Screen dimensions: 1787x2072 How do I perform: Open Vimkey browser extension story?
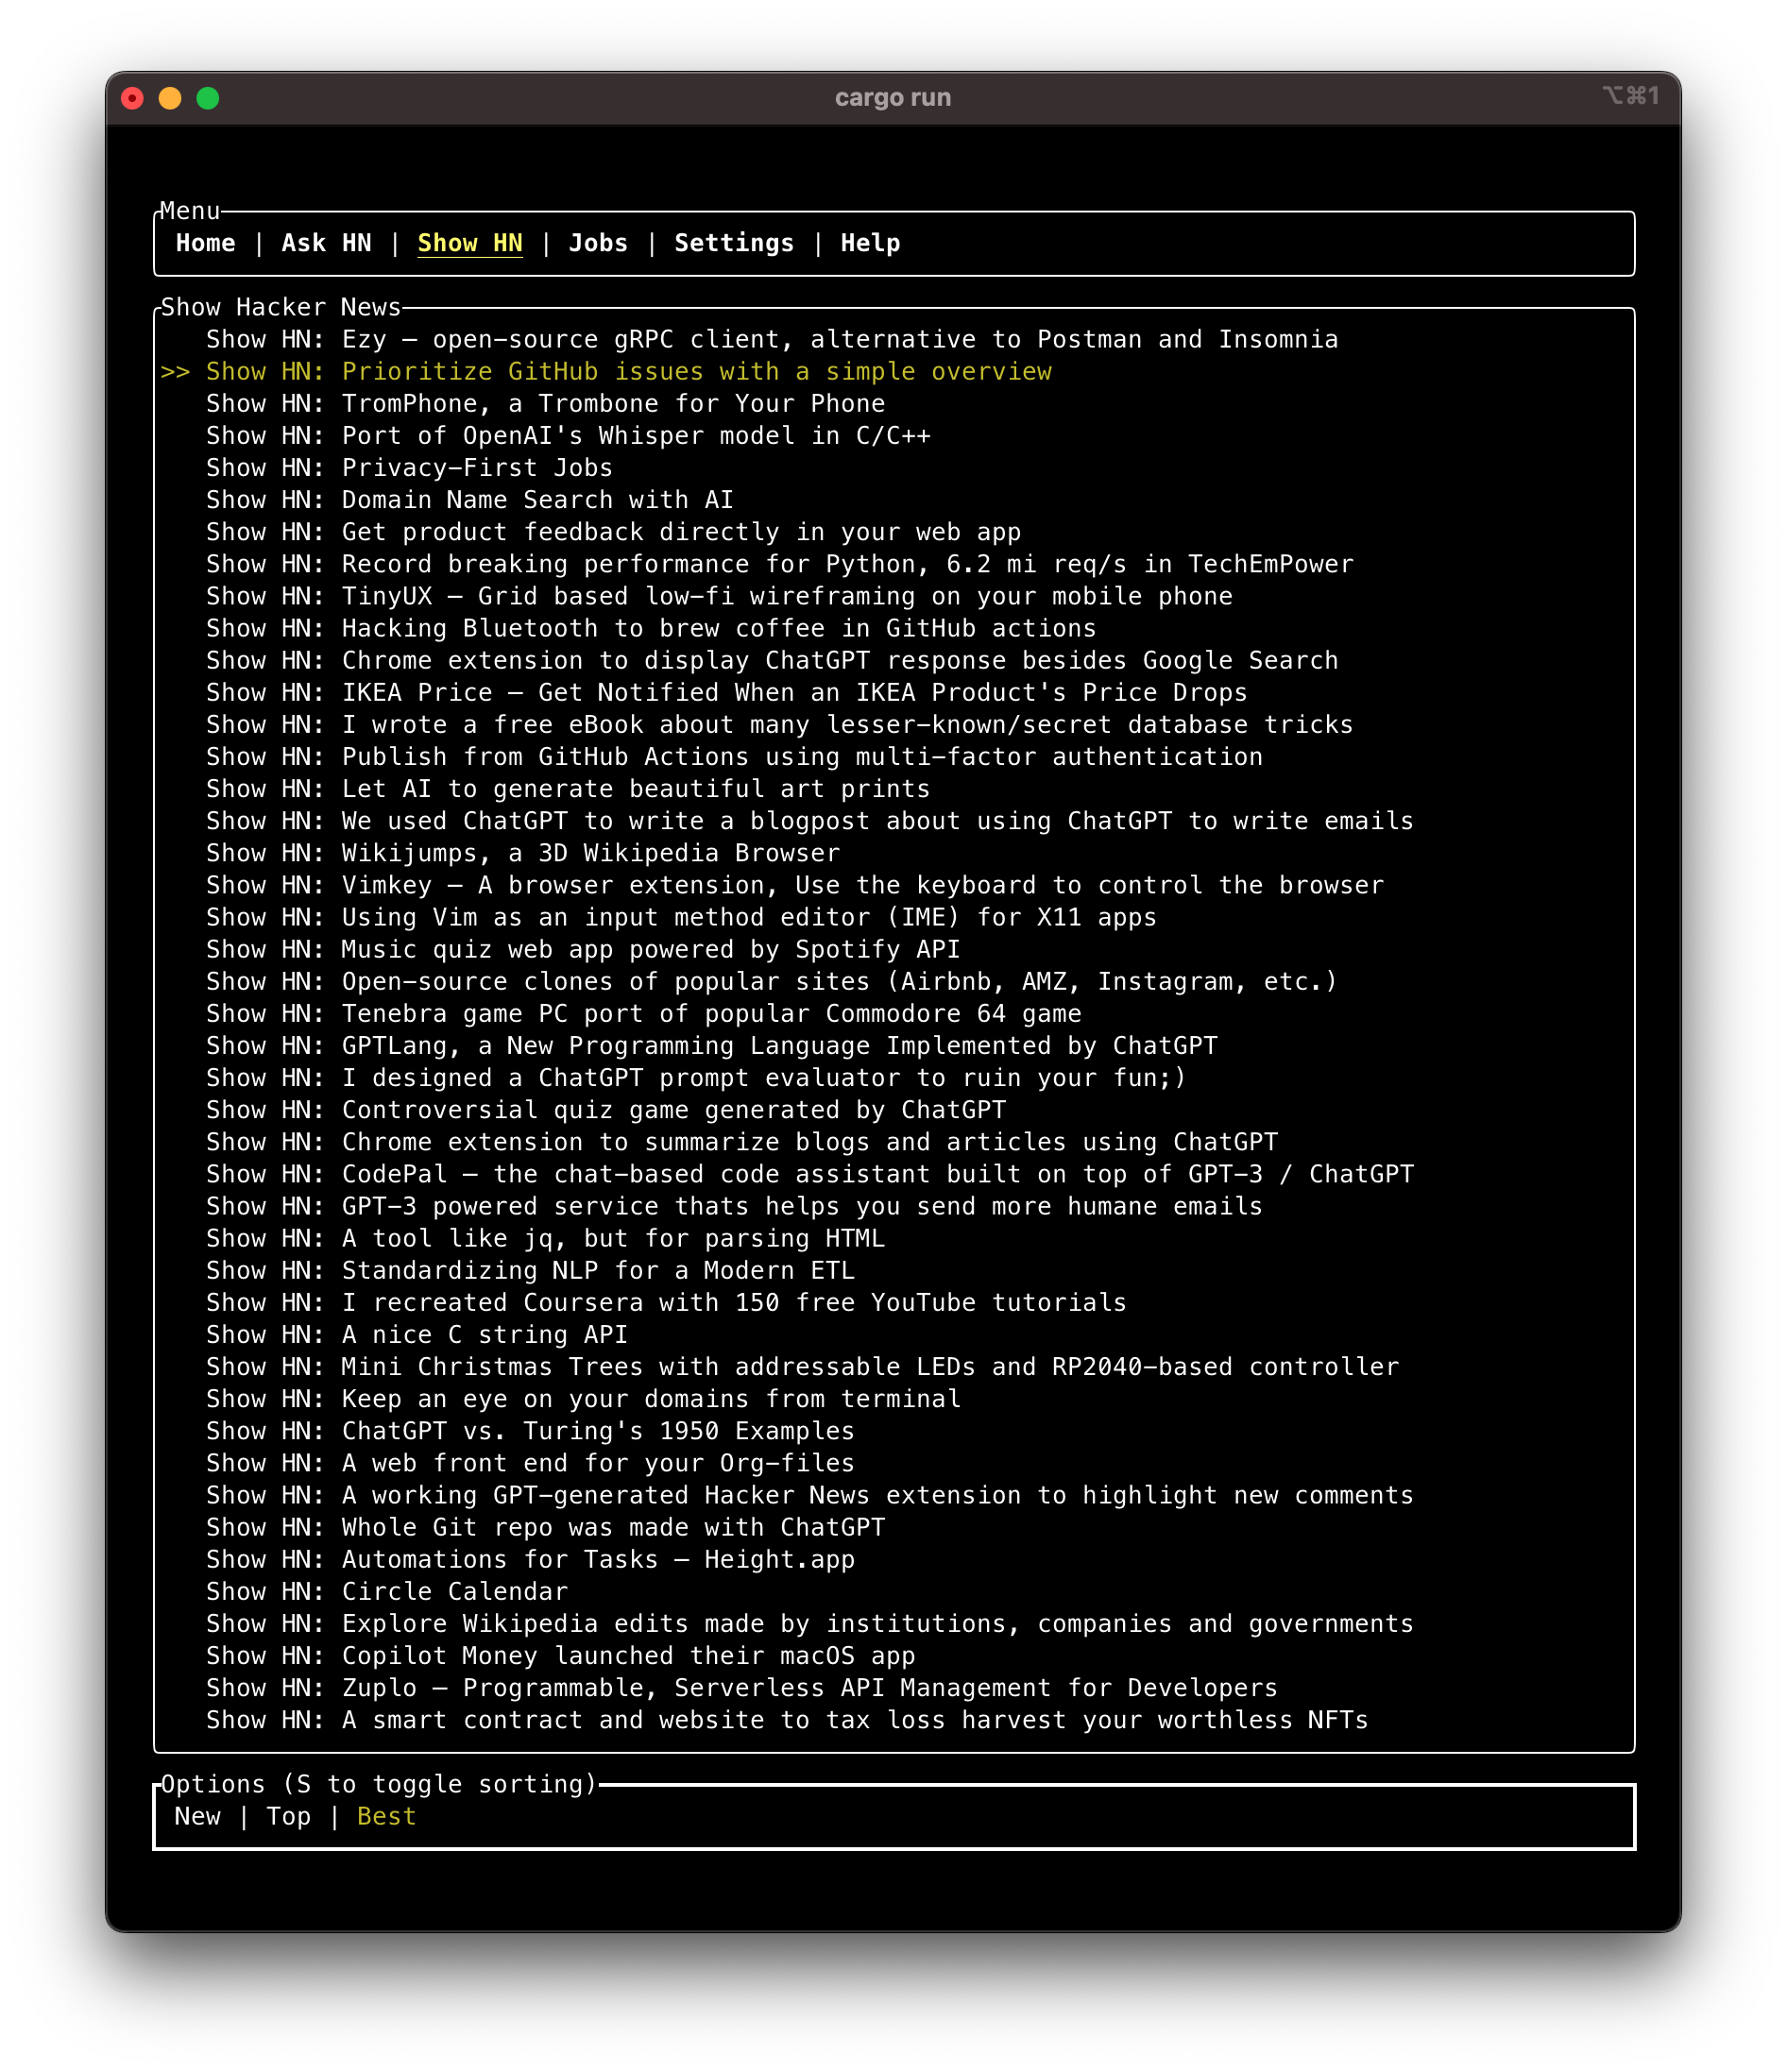click(x=795, y=885)
